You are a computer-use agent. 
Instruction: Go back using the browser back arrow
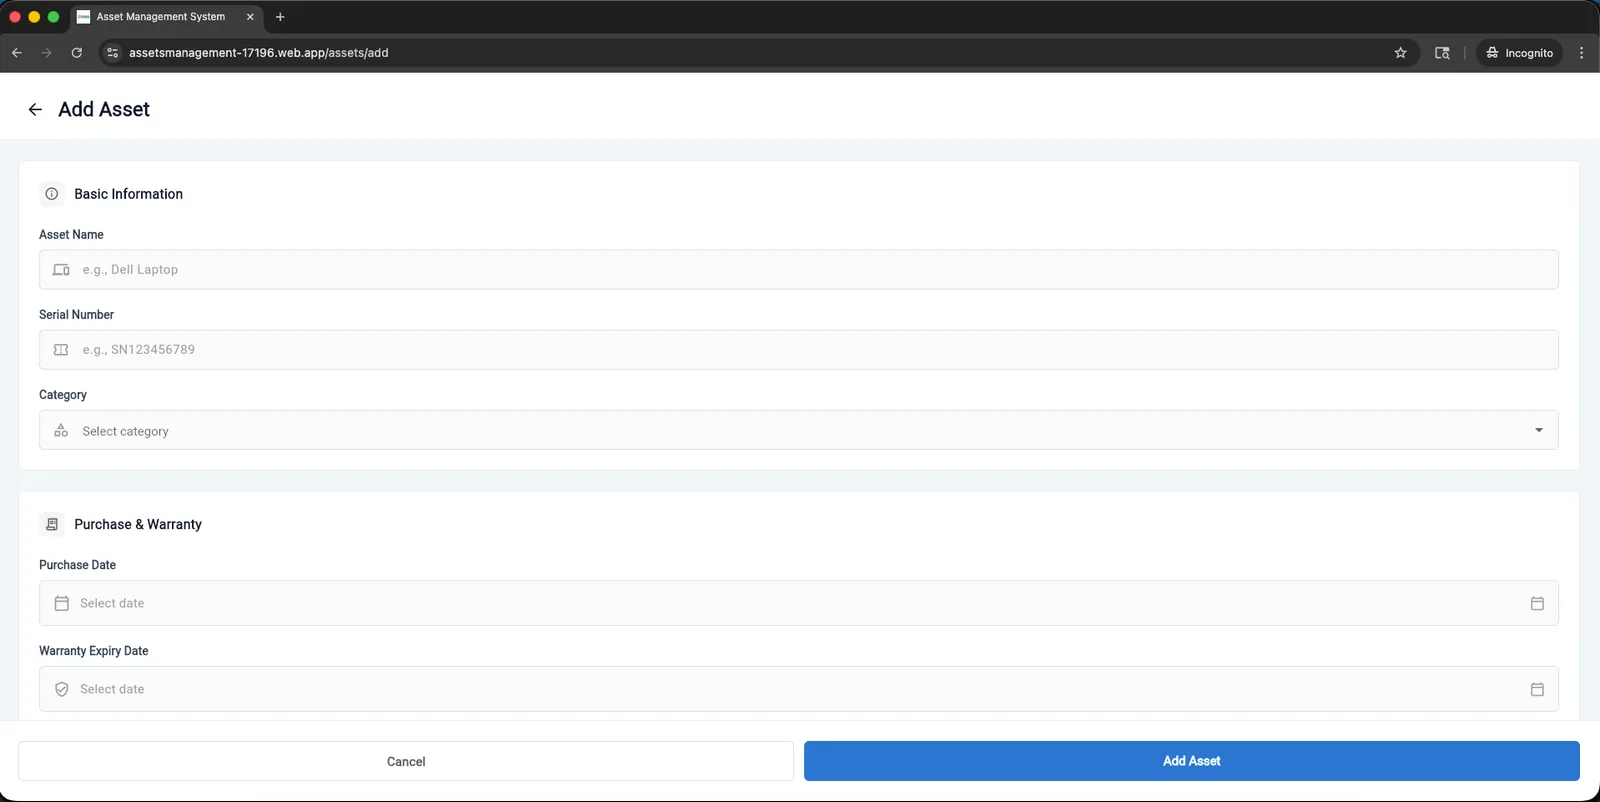(x=17, y=53)
